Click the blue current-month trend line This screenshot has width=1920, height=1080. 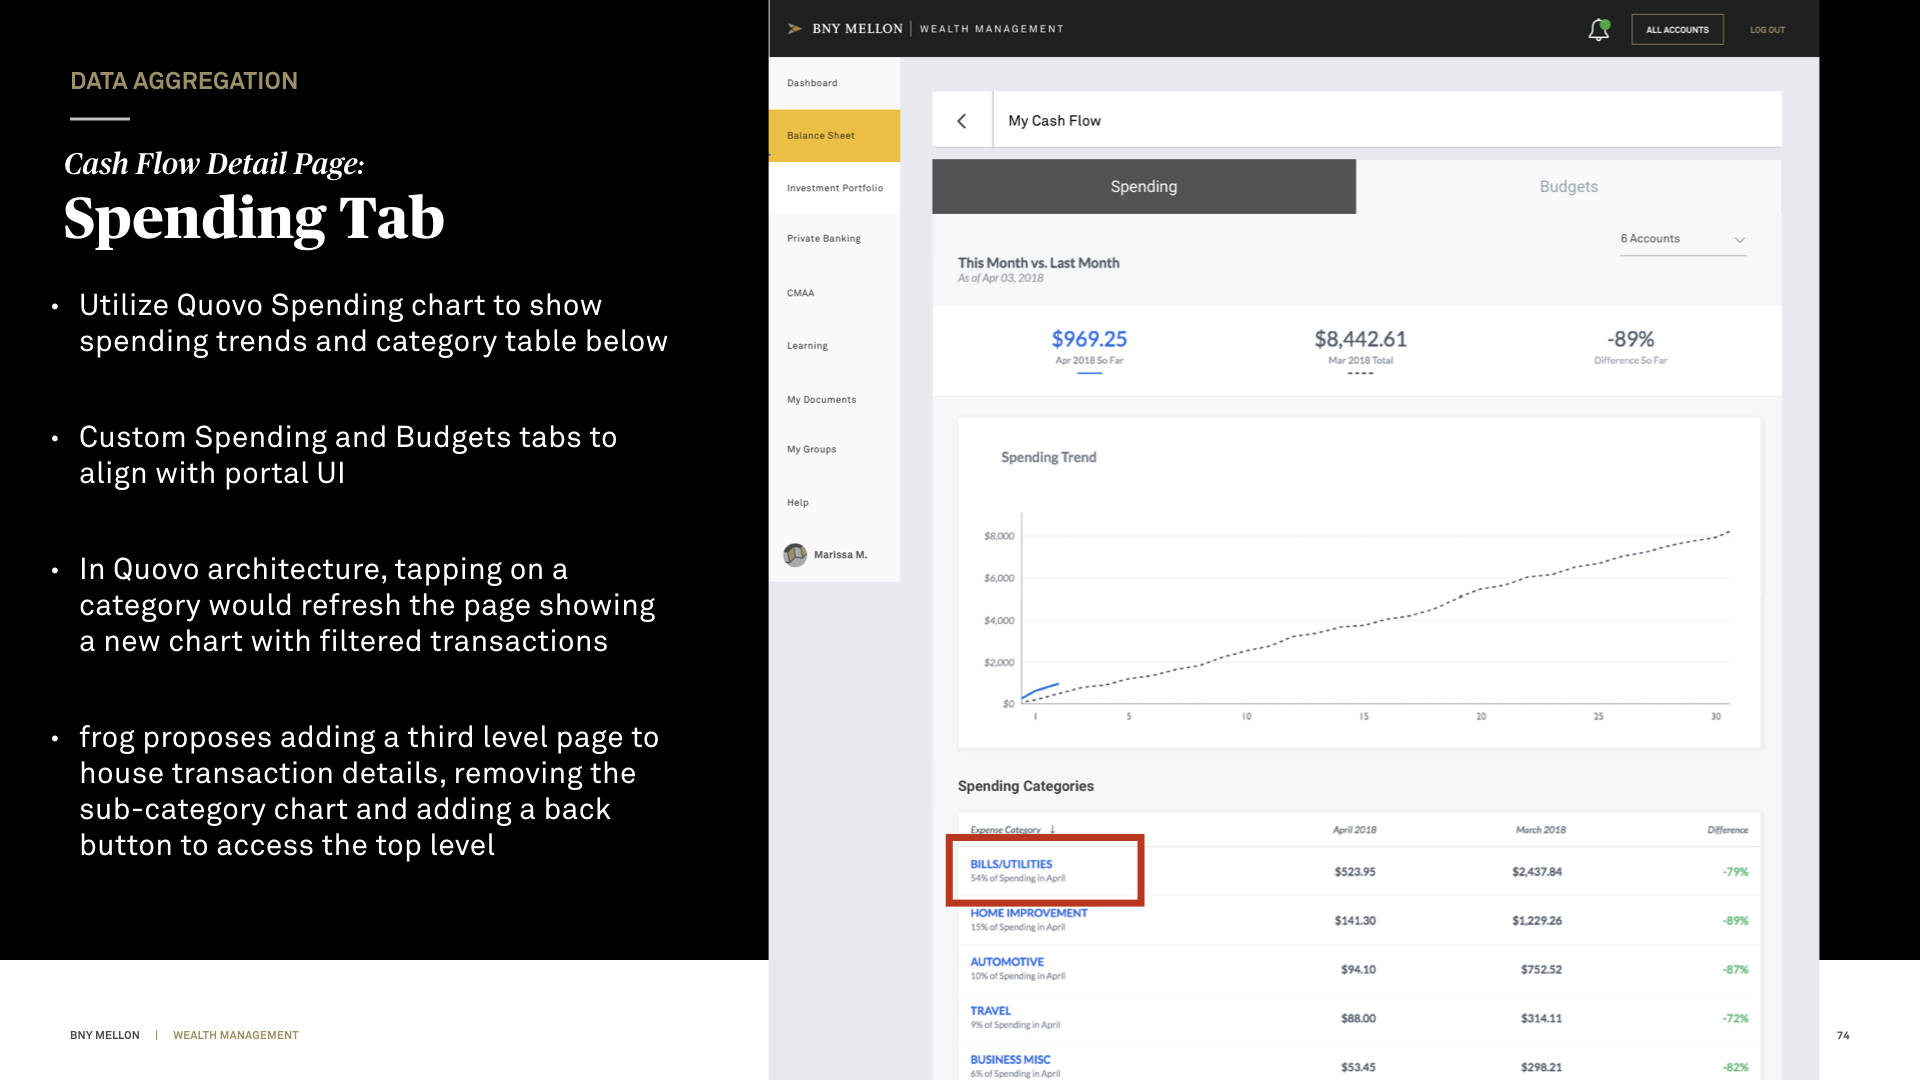[1040, 690]
